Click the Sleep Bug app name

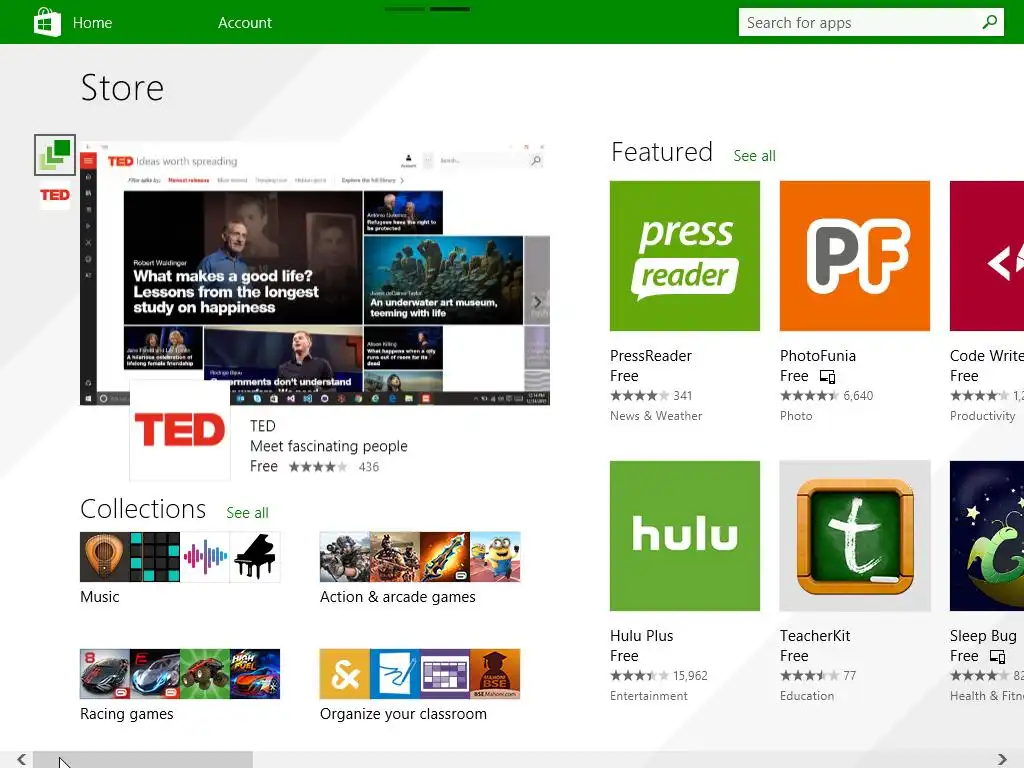[x=983, y=636]
